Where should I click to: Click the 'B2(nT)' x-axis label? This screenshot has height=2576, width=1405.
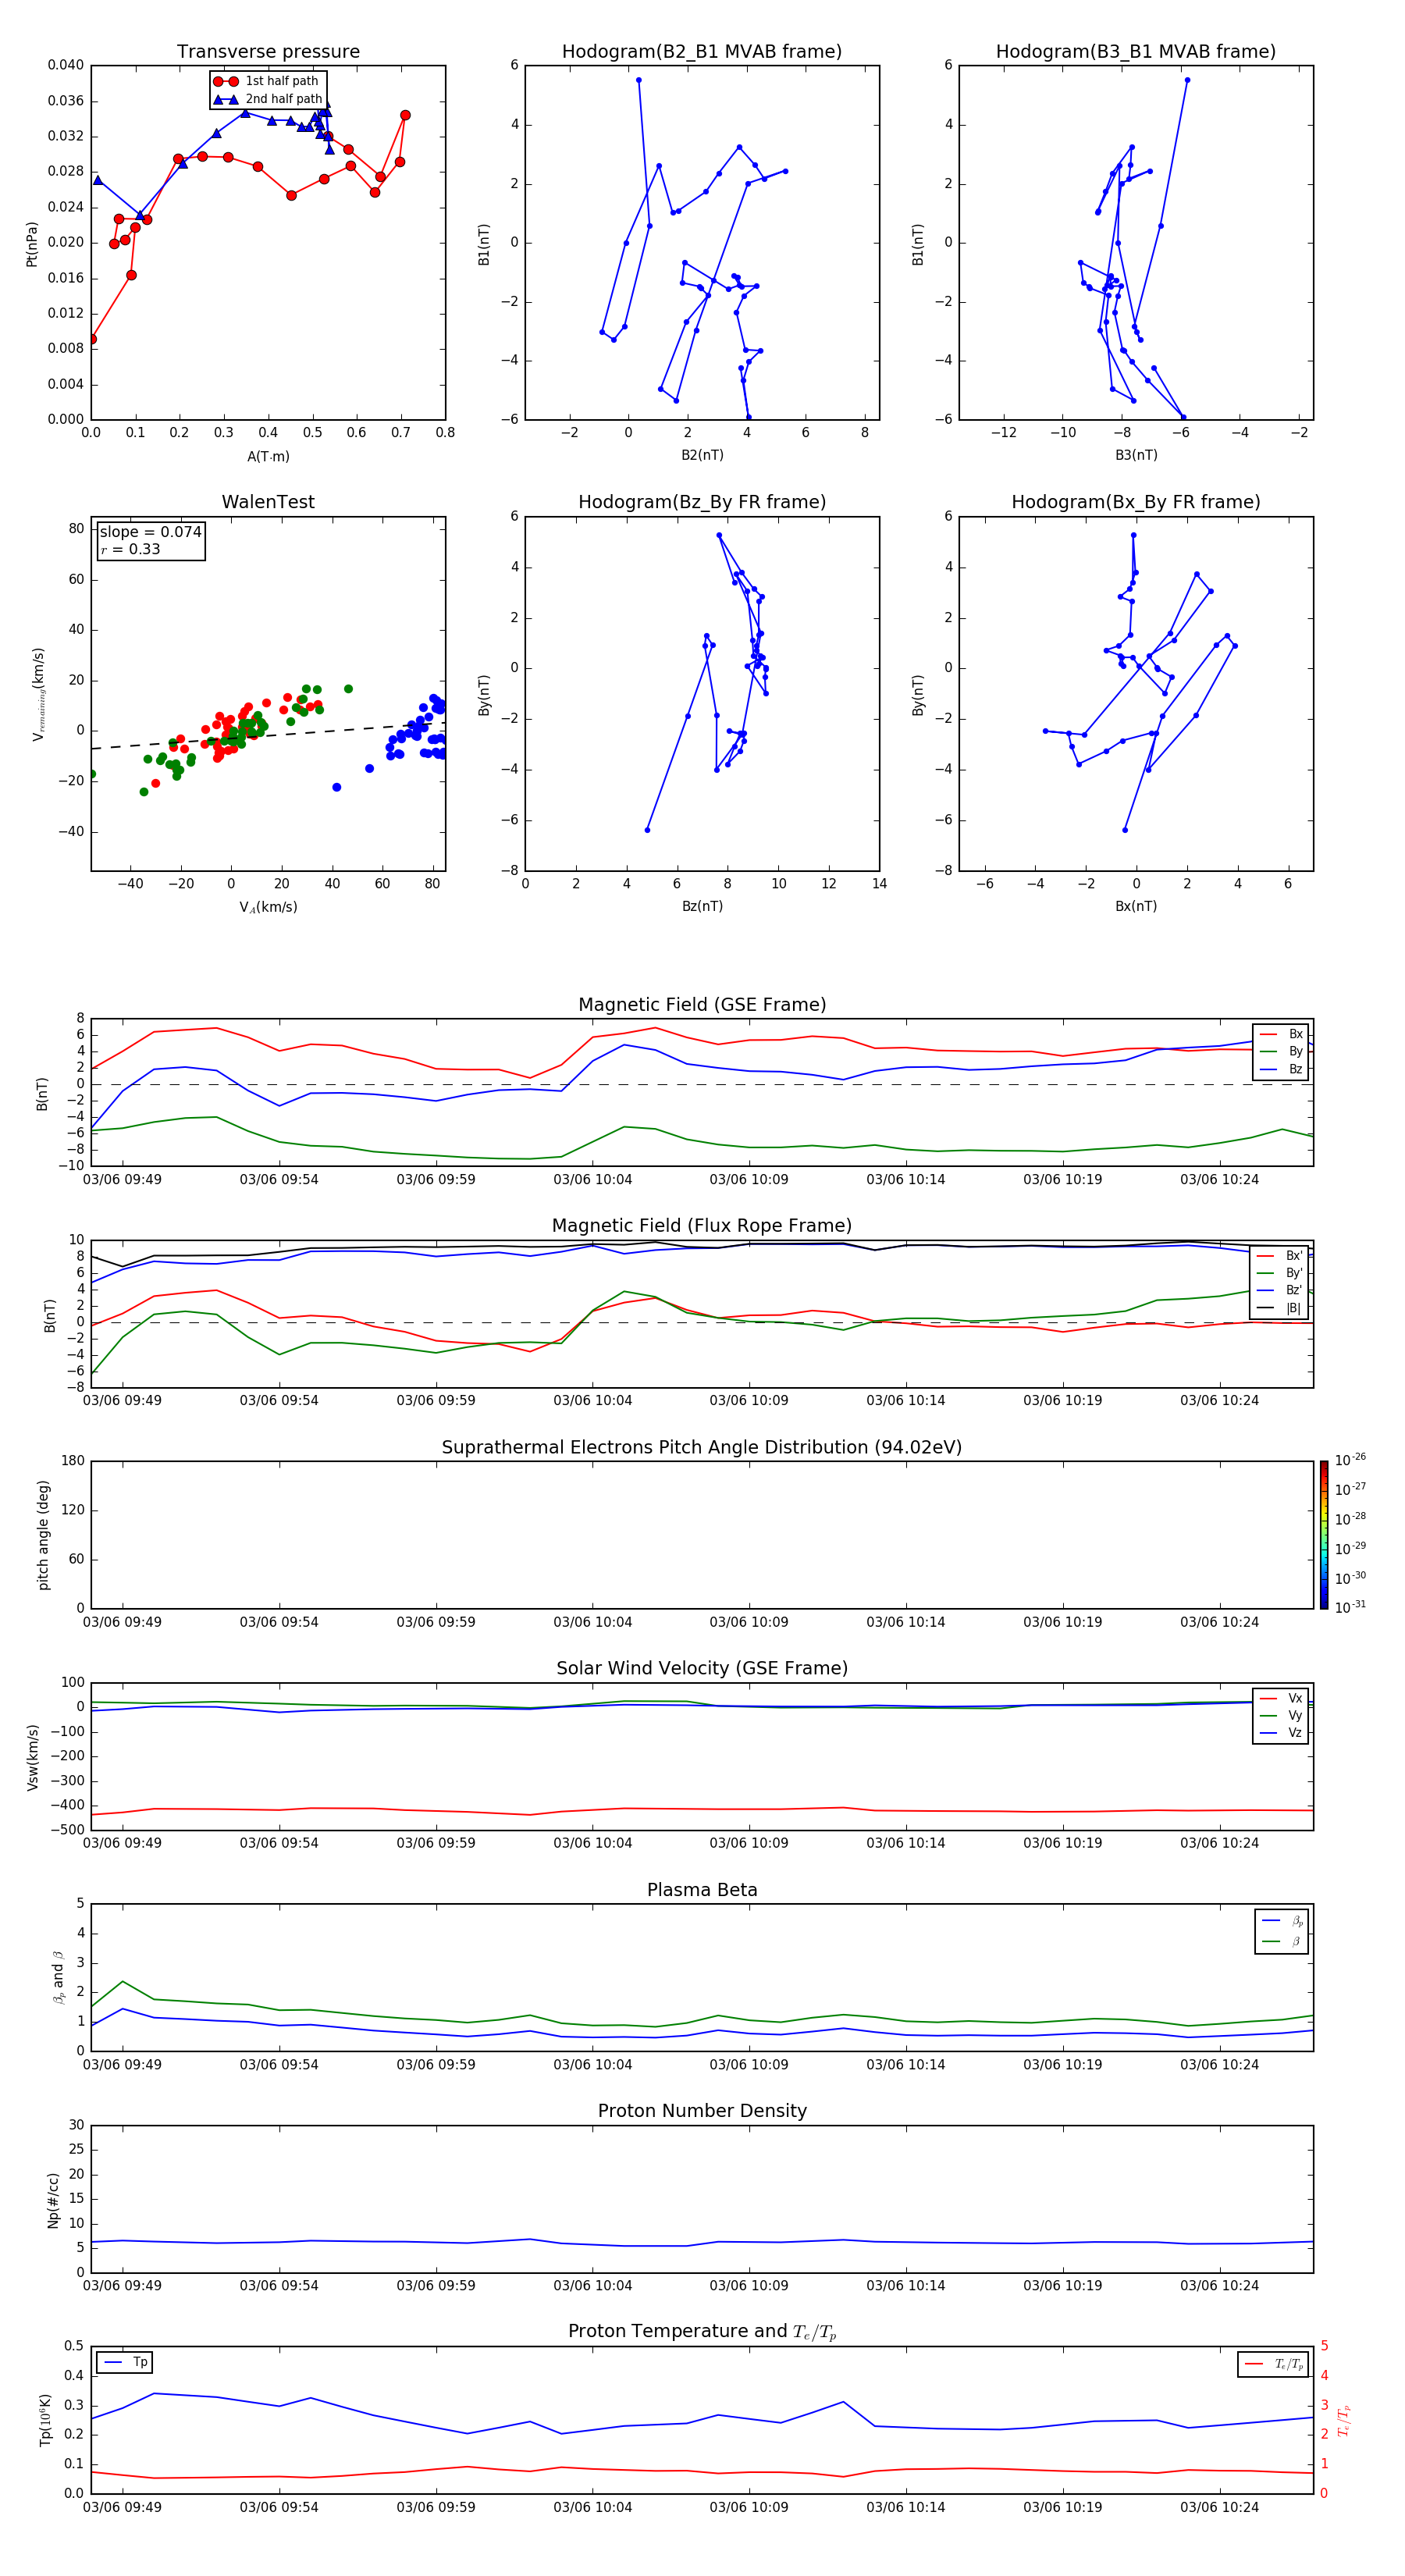click(702, 456)
